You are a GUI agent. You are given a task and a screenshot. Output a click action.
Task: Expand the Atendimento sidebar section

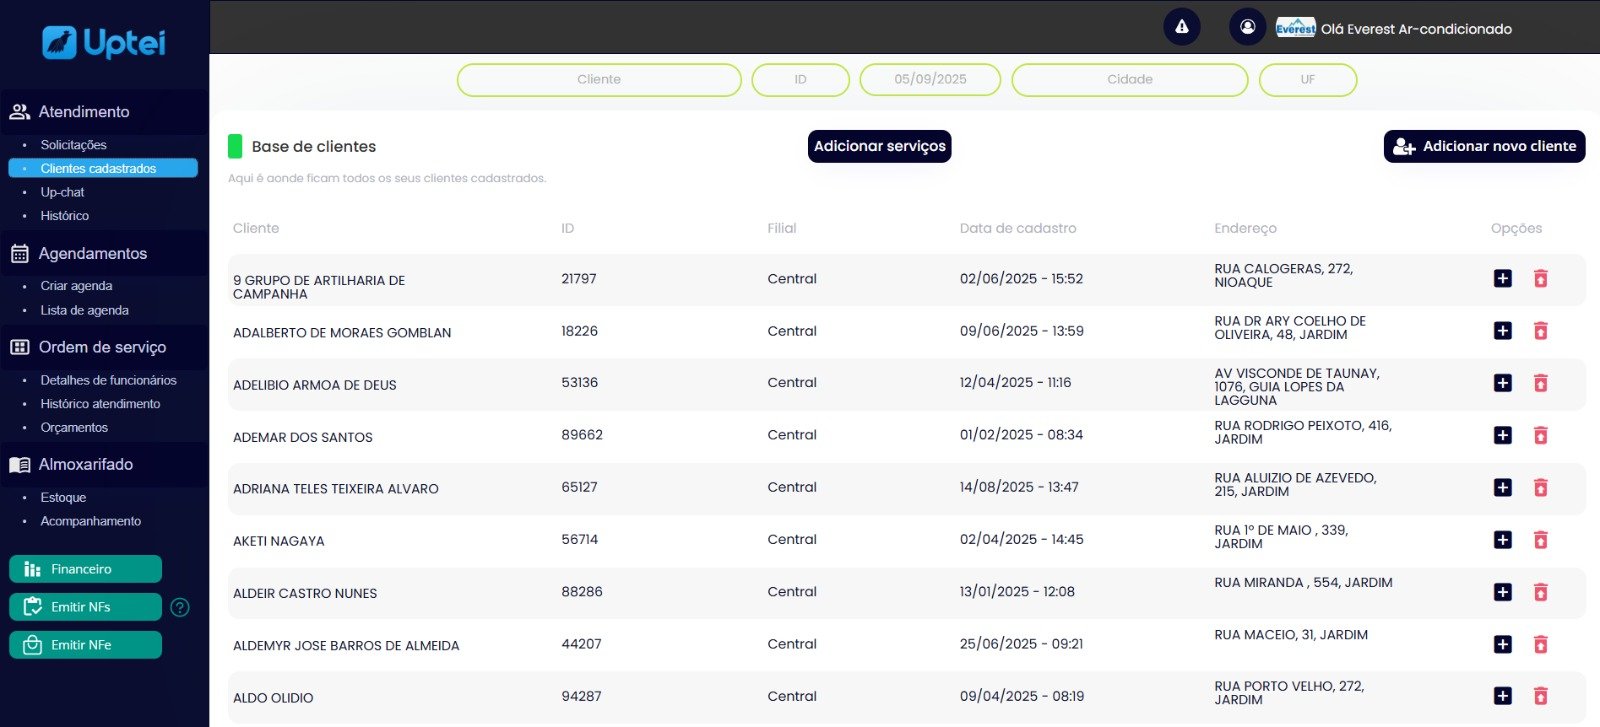(84, 112)
